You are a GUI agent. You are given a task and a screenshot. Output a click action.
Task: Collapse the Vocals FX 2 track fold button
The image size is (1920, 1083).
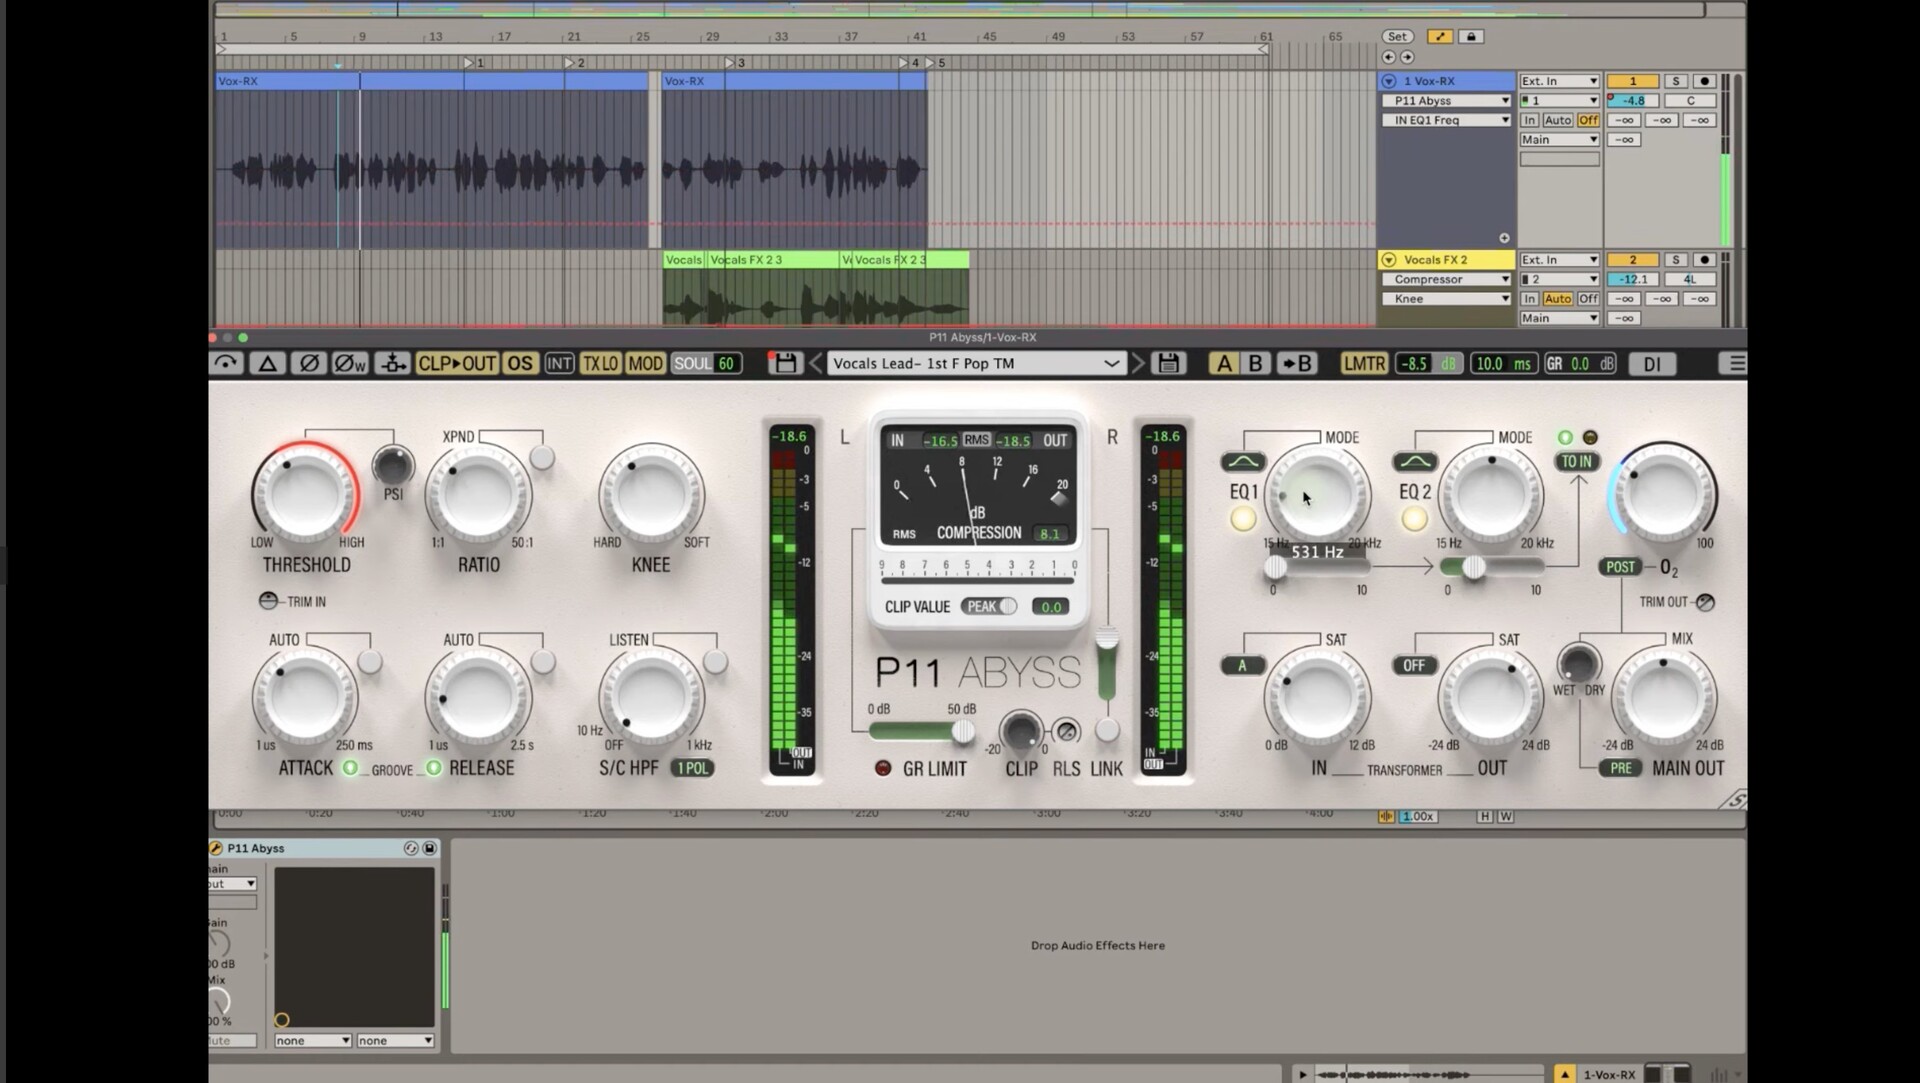pos(1389,260)
